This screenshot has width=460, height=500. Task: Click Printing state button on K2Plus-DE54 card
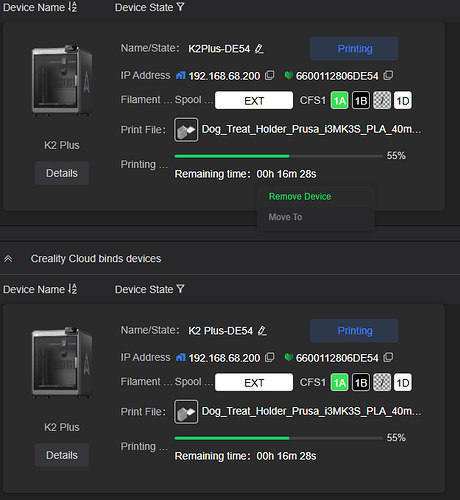click(354, 49)
